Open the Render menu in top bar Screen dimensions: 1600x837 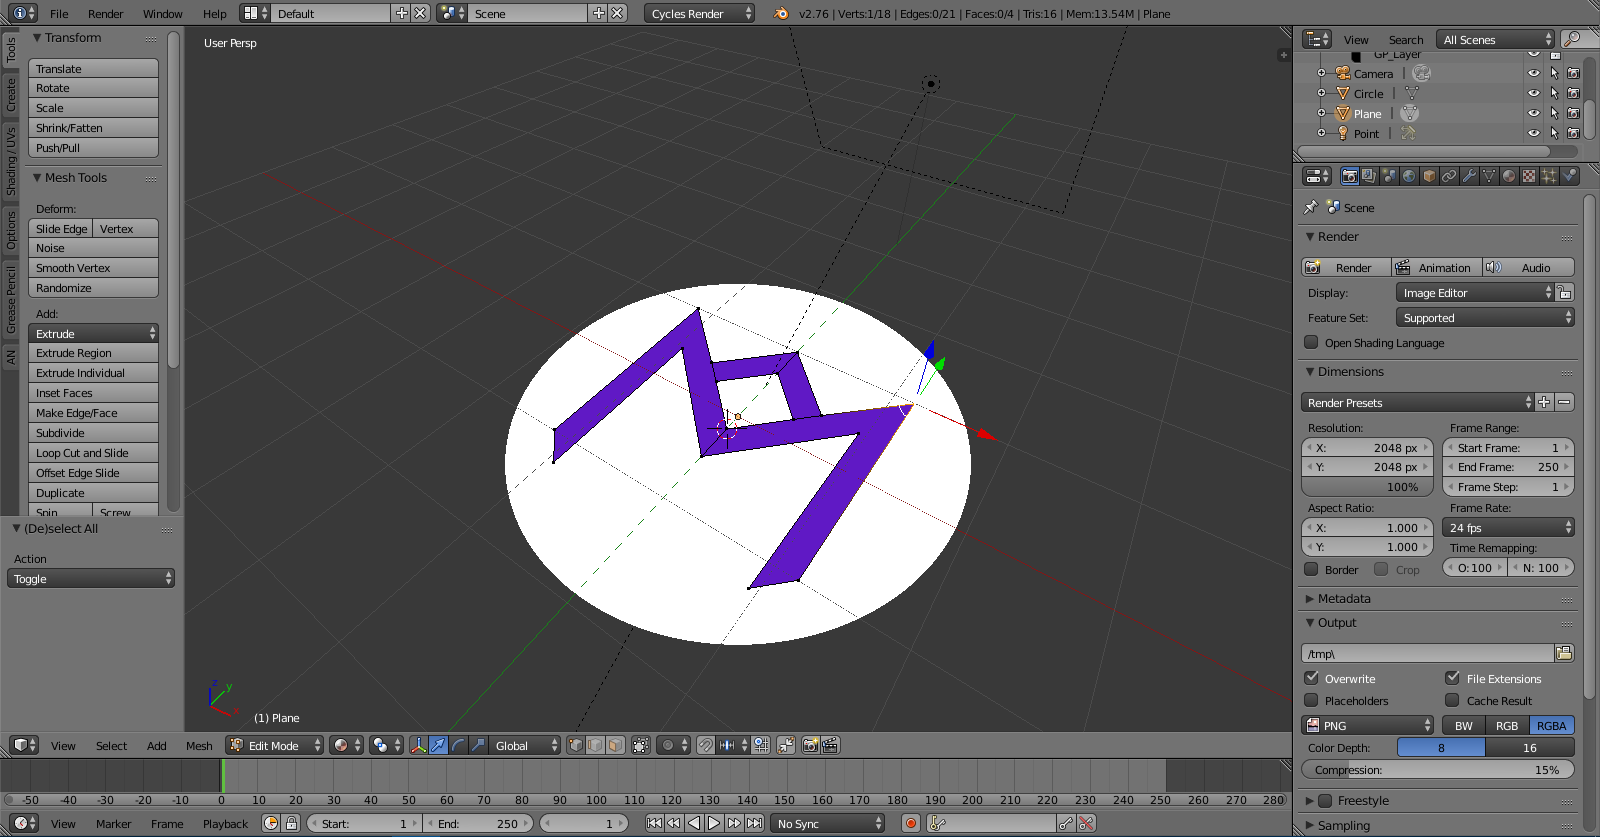click(105, 14)
